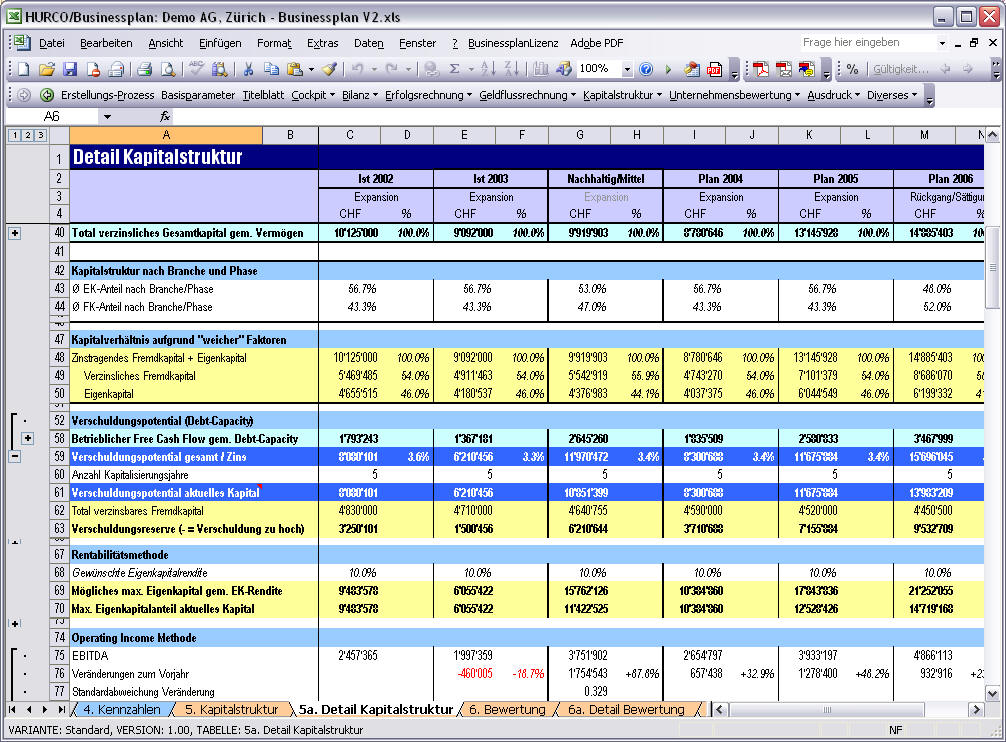Open the Cockpit dropdown menu

pos(313,96)
